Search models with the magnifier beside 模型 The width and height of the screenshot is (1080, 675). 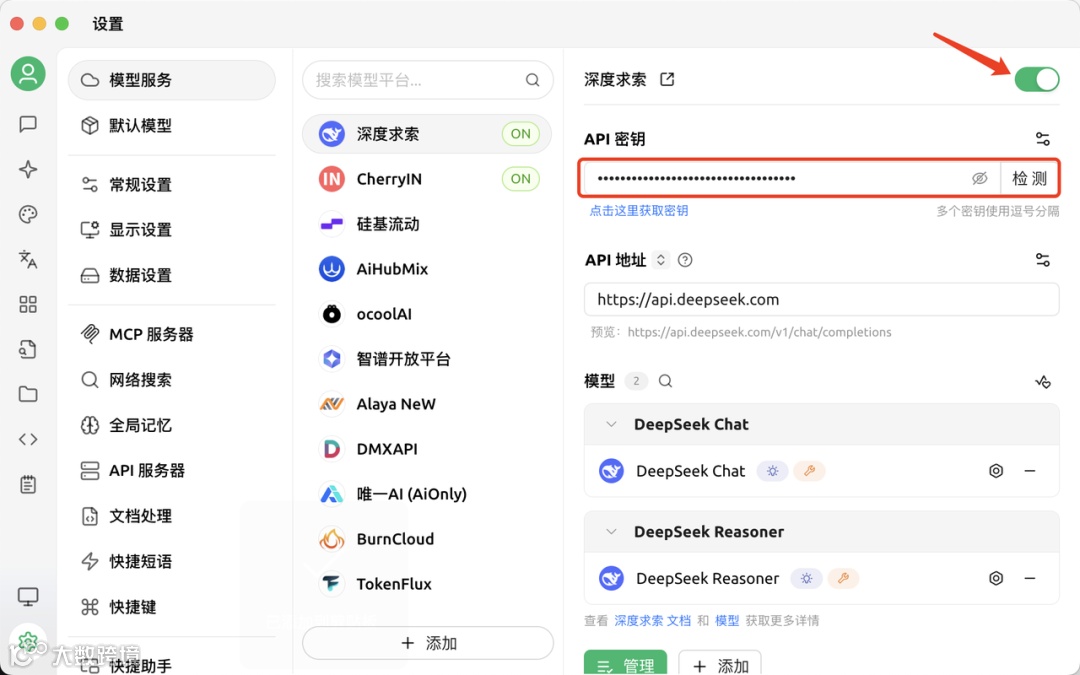point(665,381)
